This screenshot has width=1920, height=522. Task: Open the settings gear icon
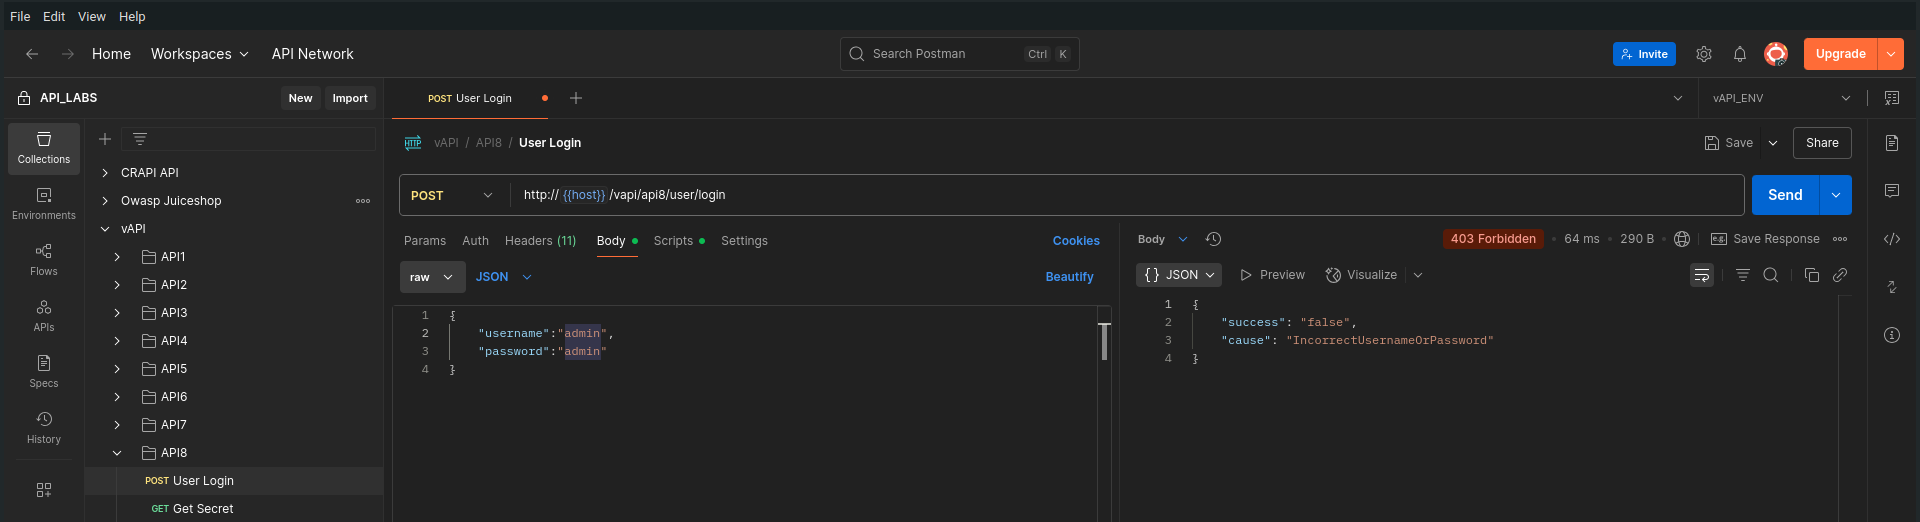coord(1704,54)
